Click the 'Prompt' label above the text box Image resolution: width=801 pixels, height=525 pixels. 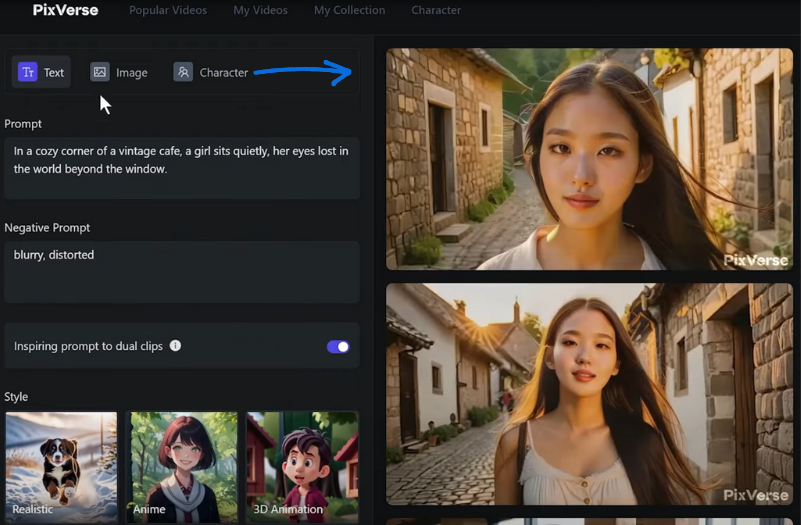coord(23,124)
